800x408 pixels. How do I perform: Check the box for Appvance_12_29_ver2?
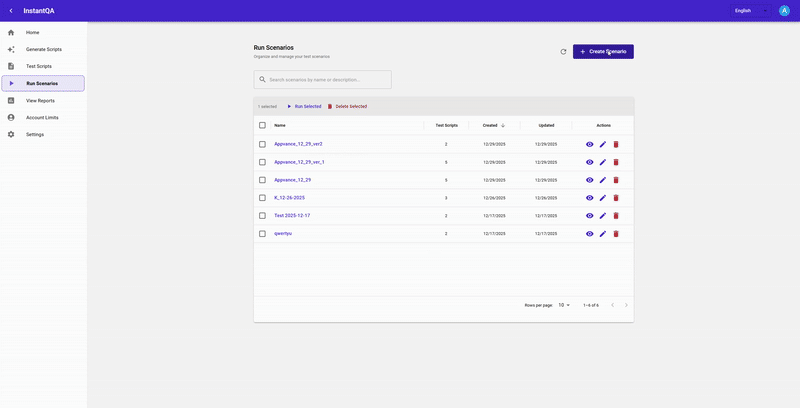pyautogui.click(x=263, y=144)
